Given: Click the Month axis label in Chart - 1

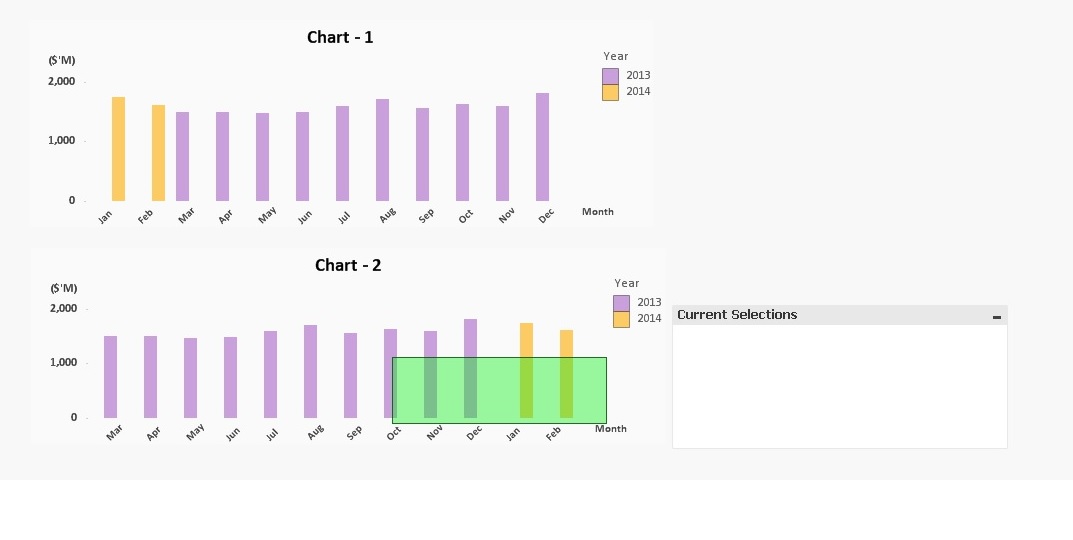Looking at the screenshot, I should click(598, 212).
